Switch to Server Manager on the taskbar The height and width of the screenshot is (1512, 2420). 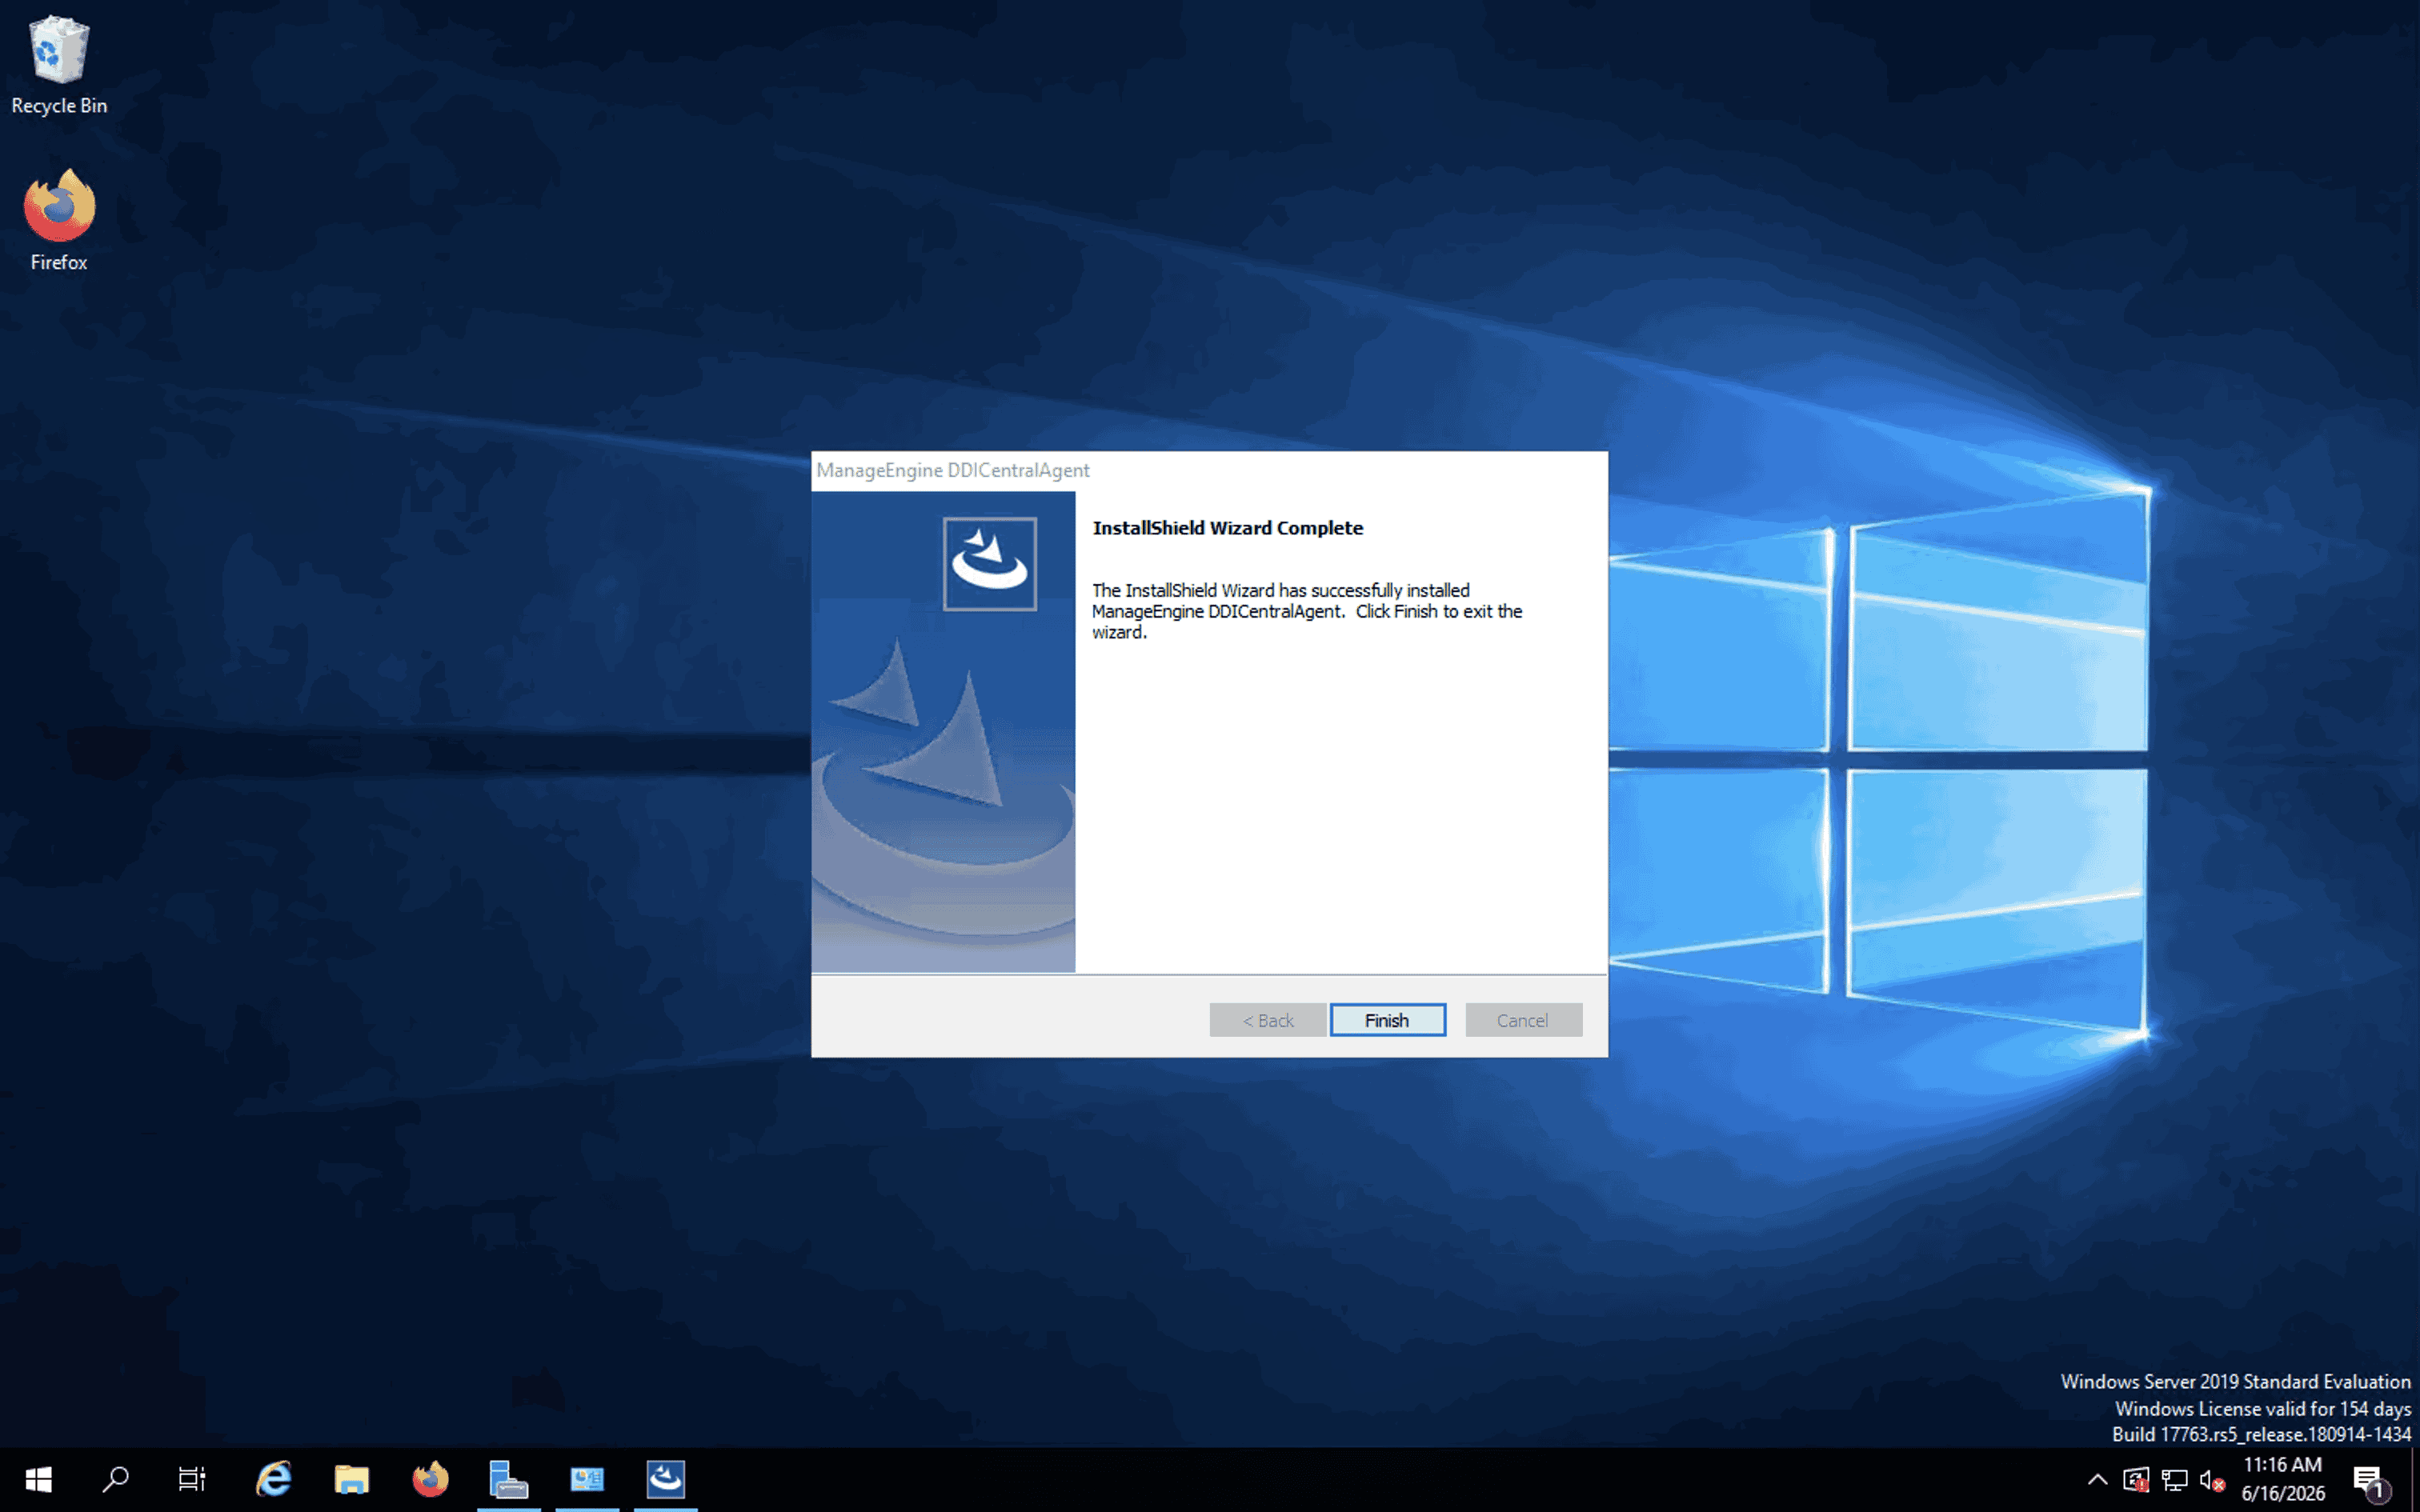(x=508, y=1479)
